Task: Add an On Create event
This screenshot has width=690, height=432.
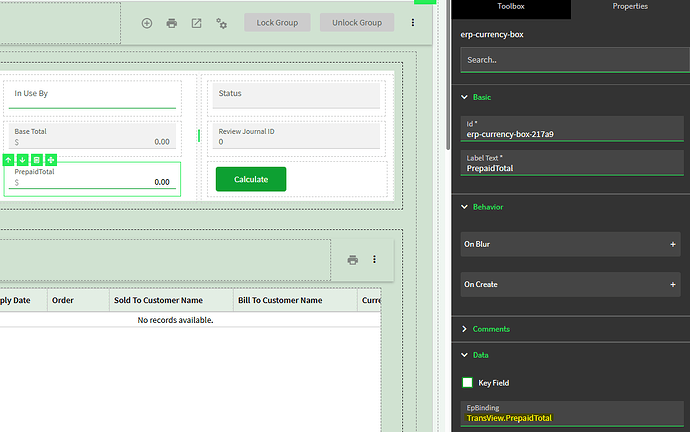Action: pos(672,285)
